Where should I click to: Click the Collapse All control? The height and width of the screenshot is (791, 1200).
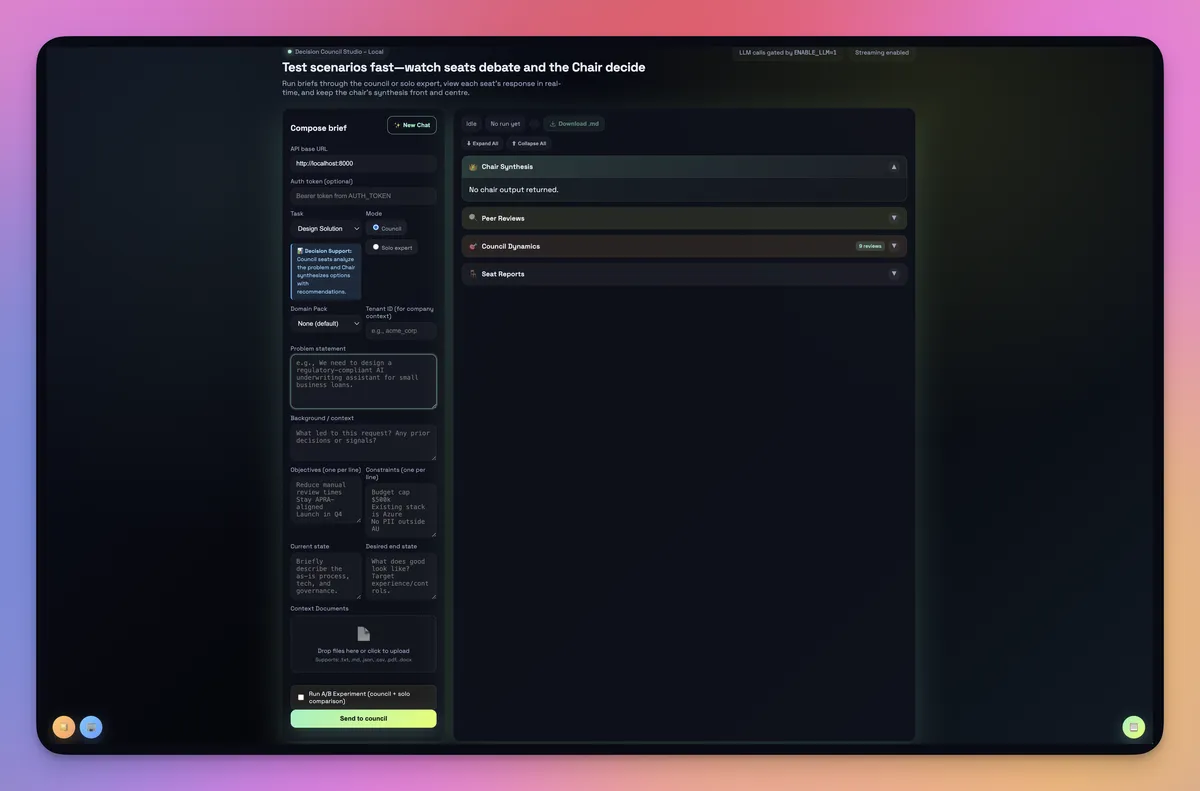tap(529, 142)
